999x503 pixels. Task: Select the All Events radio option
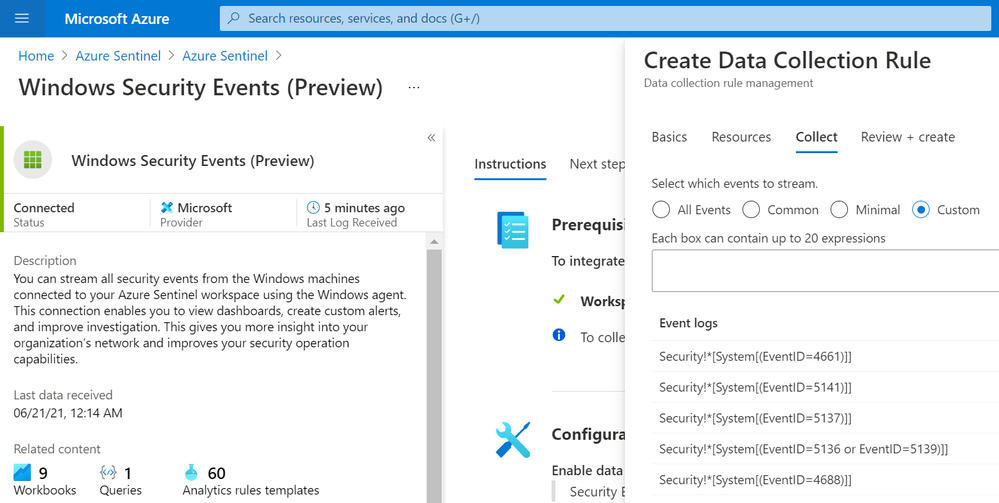(661, 210)
